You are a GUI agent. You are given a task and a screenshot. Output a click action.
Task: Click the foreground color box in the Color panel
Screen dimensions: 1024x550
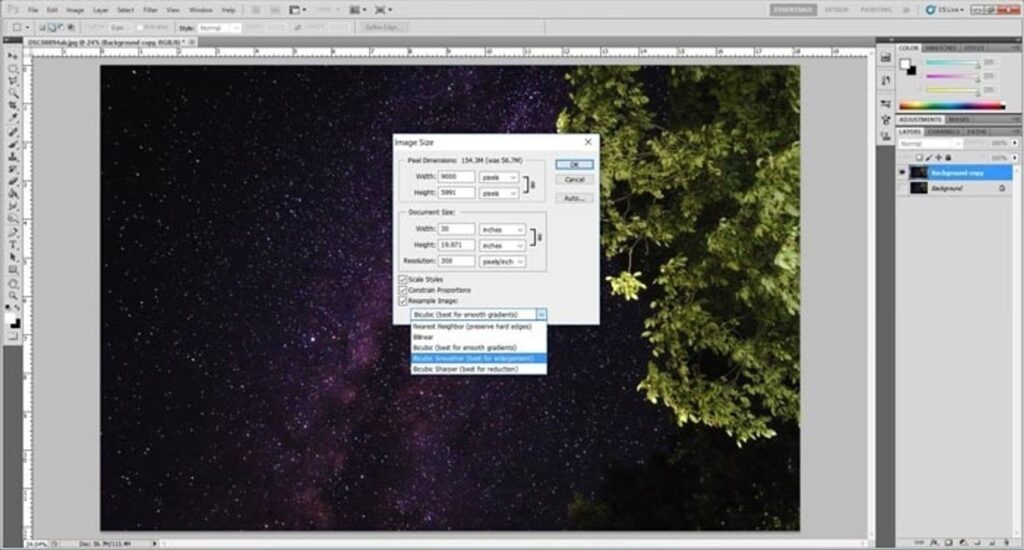(905, 64)
